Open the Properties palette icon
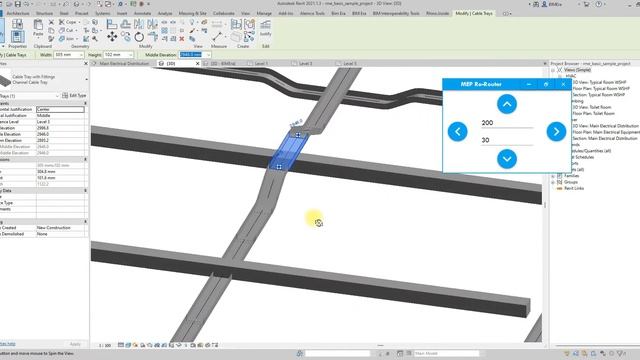The image size is (640, 360). (17, 37)
